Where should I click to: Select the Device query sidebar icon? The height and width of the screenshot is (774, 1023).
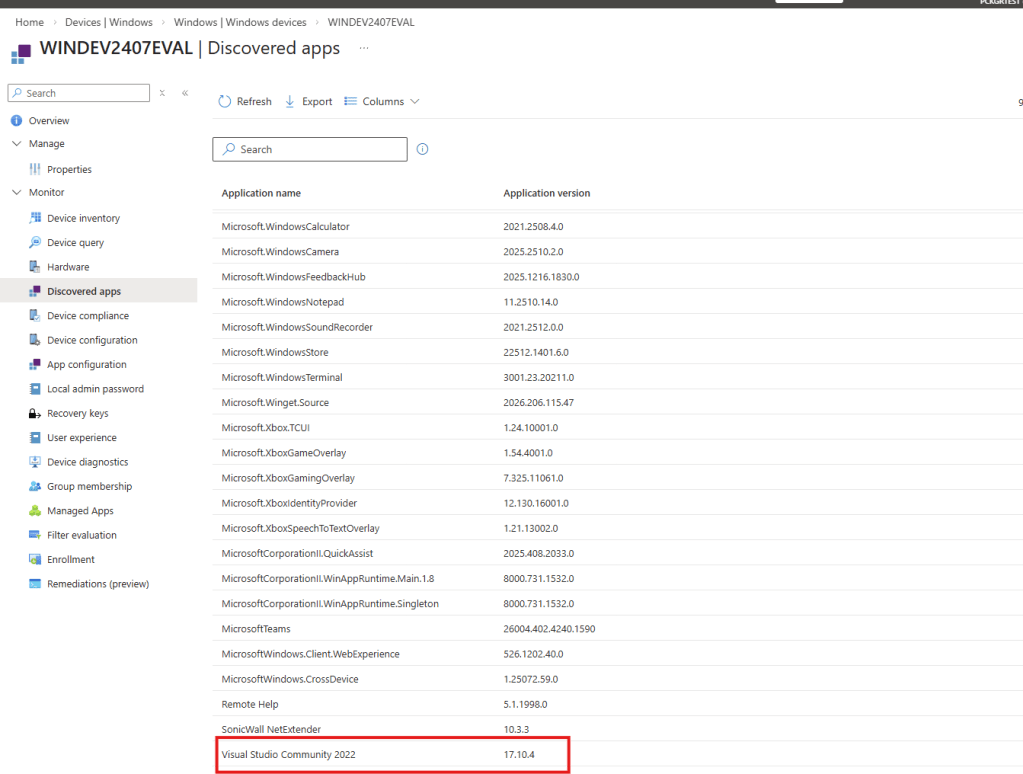click(x=36, y=243)
